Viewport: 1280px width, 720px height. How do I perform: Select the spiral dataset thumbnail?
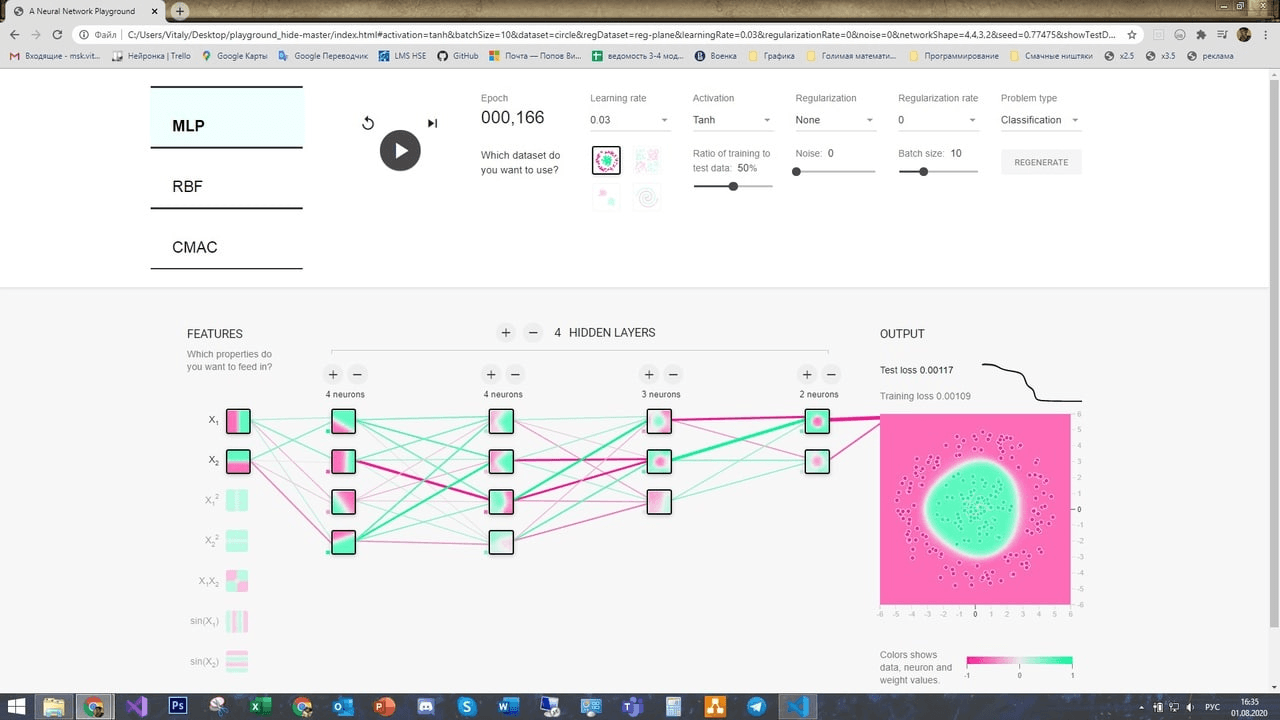coord(647,197)
